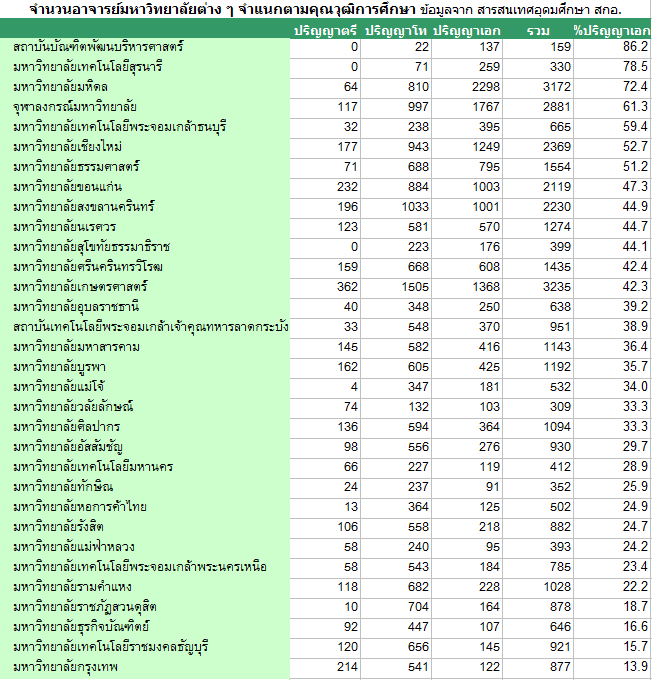Select the row มหาวิทยาลัยศรีนครินทรวิโรฒ
The width and height of the screenshot is (652, 680).
click(x=325, y=267)
